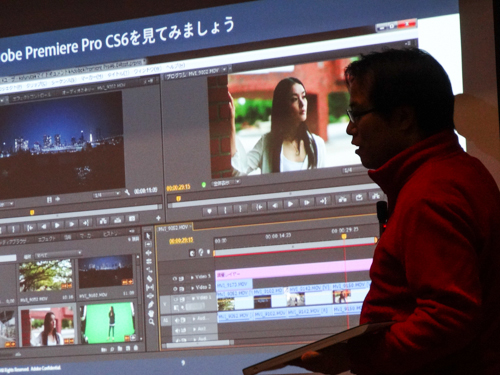The image size is (500, 375).
Task: Click the Snap magnet icon in timeline
Action: pyautogui.click(x=192, y=253)
